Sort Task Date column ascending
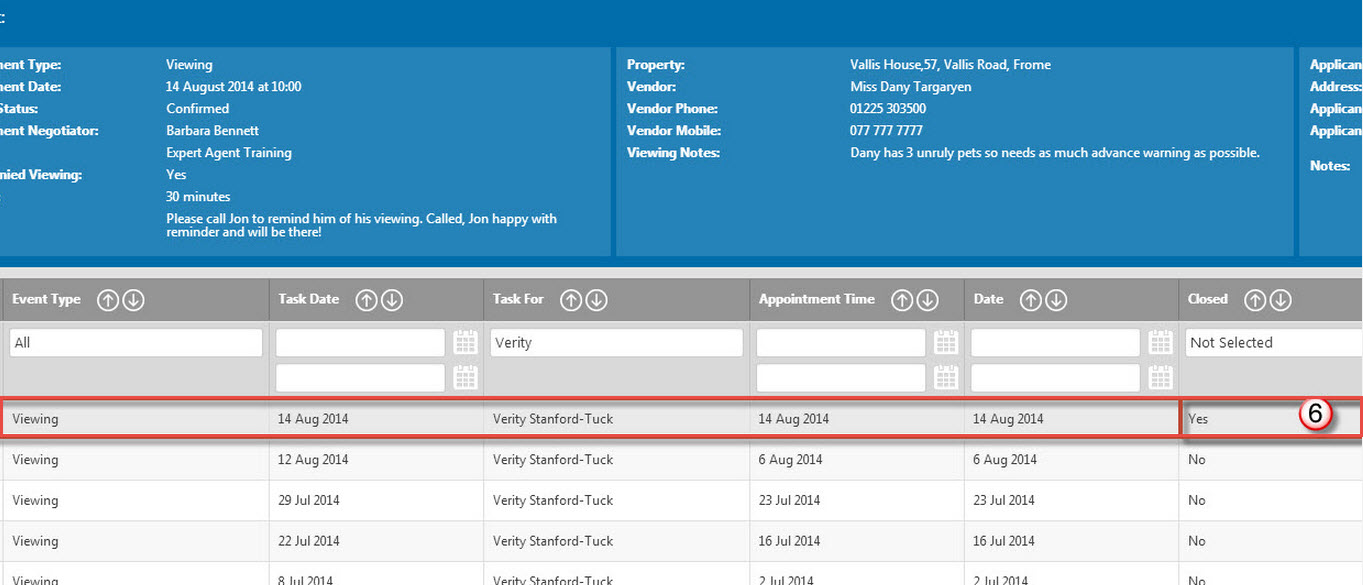 tap(366, 299)
